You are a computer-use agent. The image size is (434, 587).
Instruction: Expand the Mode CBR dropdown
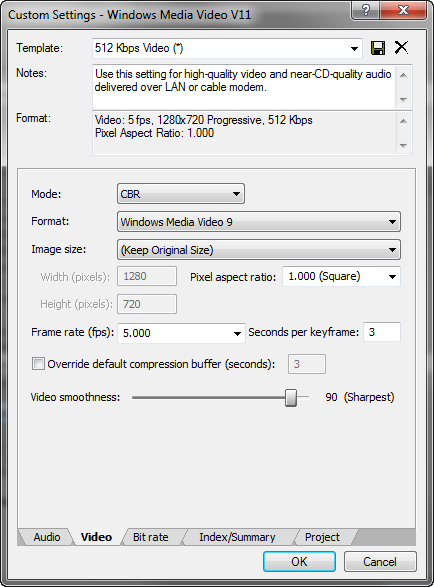181,194
